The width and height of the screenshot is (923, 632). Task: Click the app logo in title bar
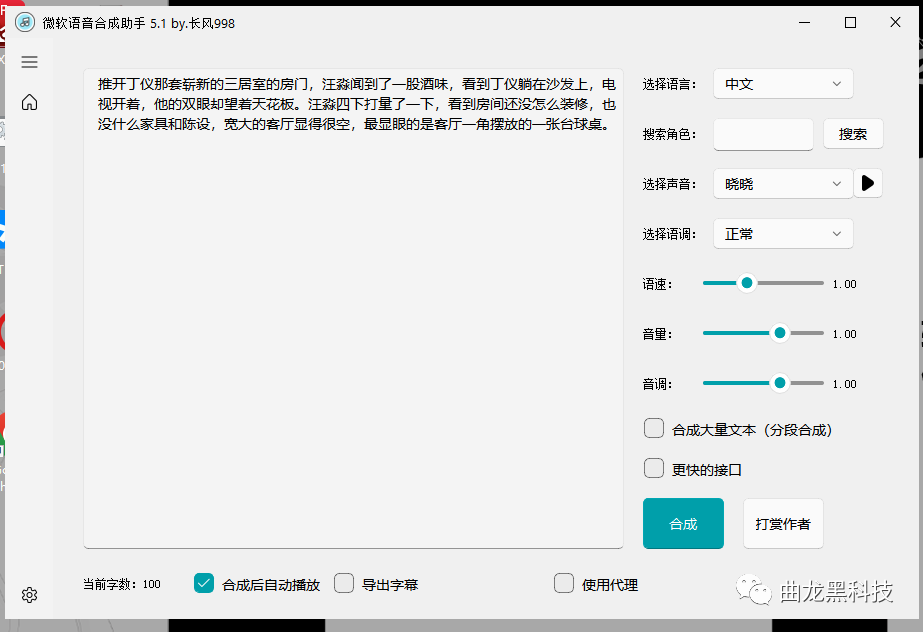25,23
